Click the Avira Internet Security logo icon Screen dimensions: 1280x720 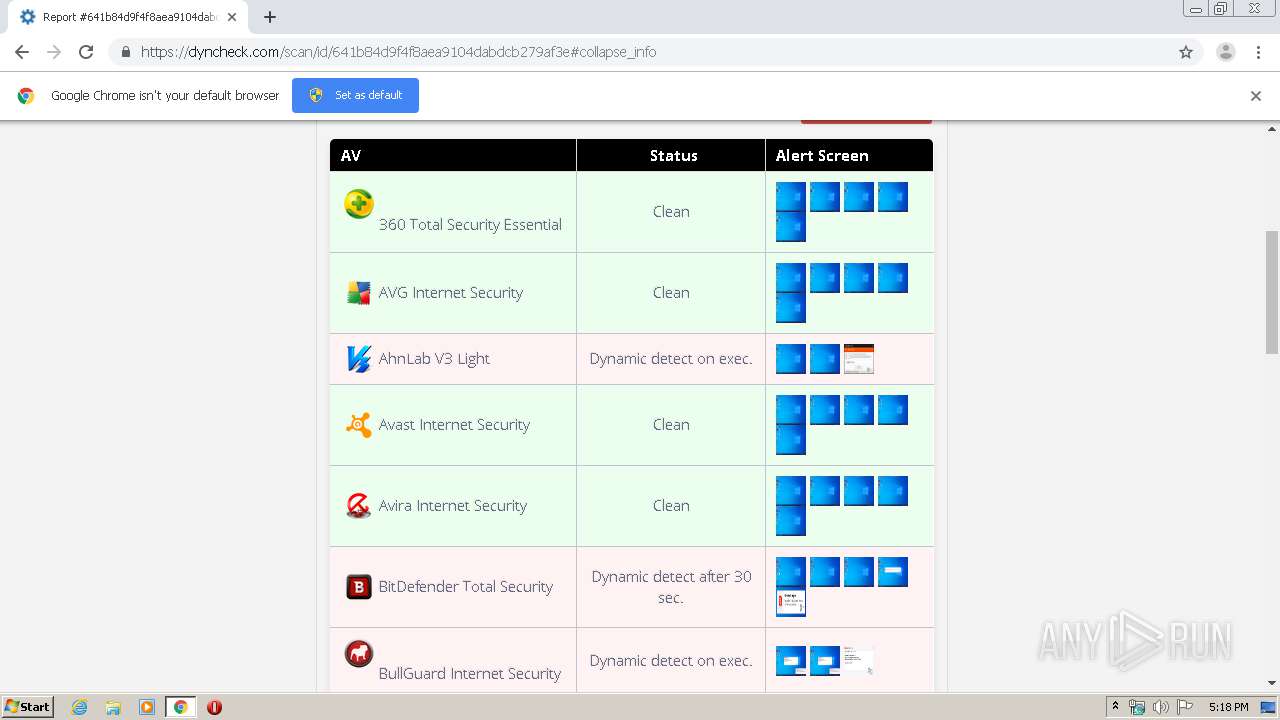click(x=358, y=505)
